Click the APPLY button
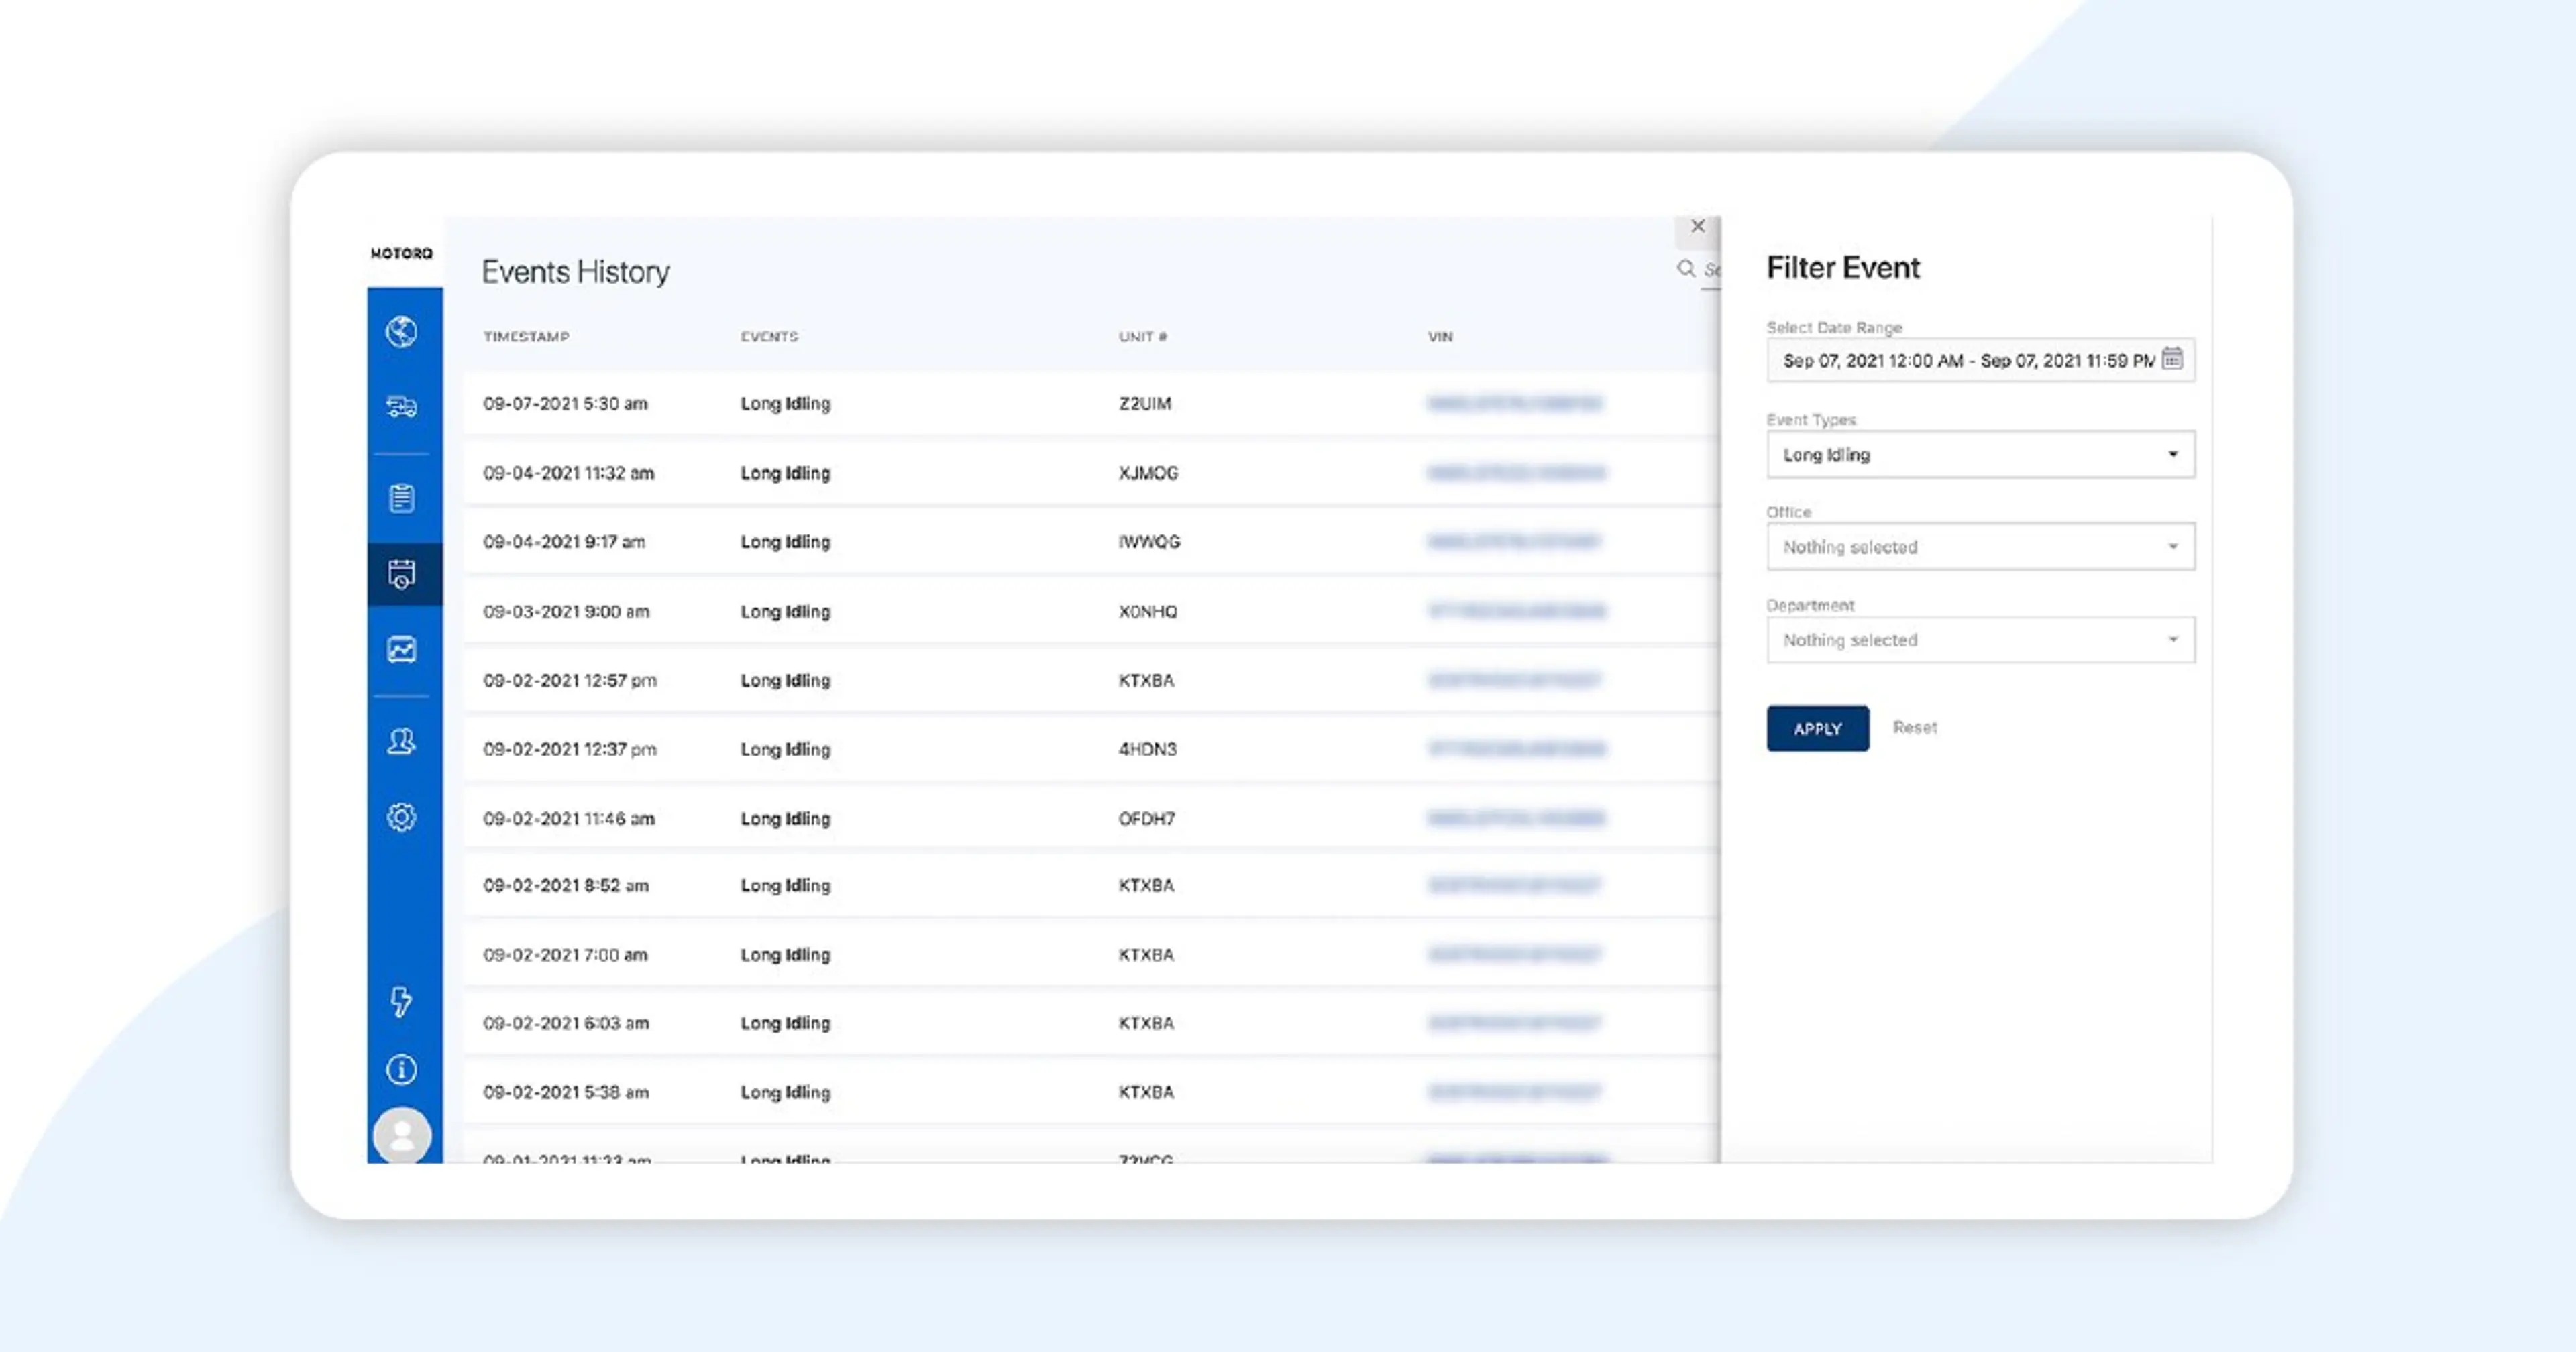Viewport: 2576px width, 1352px height. (x=1817, y=728)
